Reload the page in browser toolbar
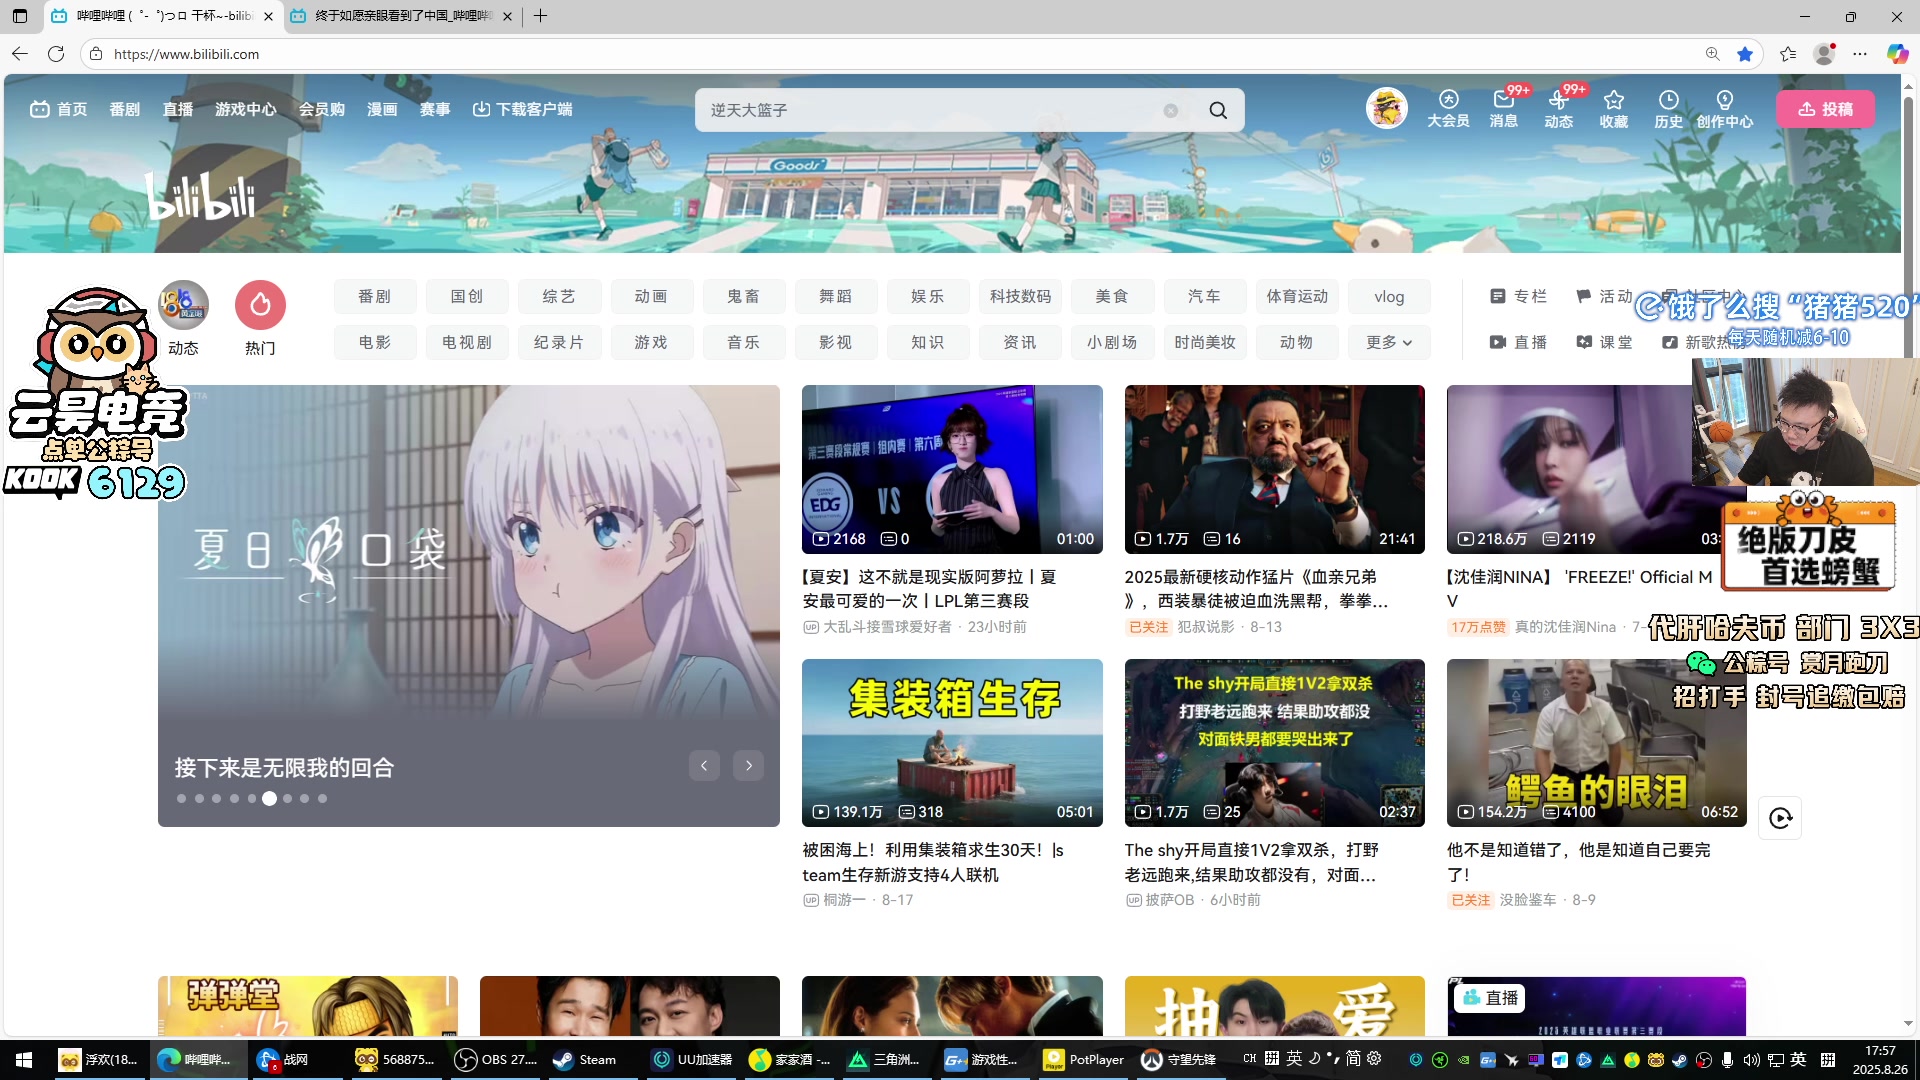 (x=56, y=54)
